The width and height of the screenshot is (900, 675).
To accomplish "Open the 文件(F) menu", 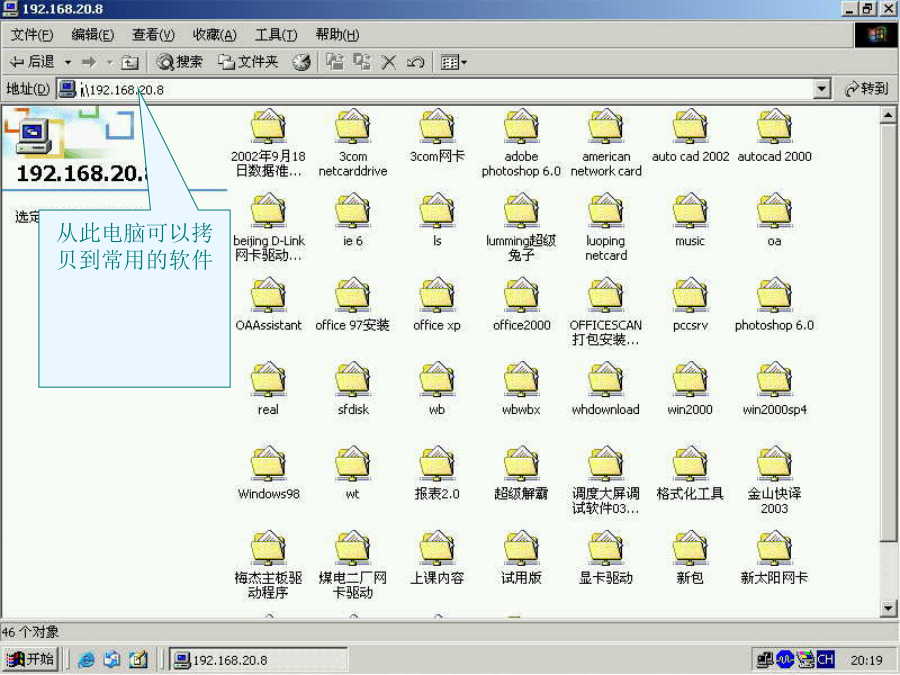I will pyautogui.click(x=32, y=35).
